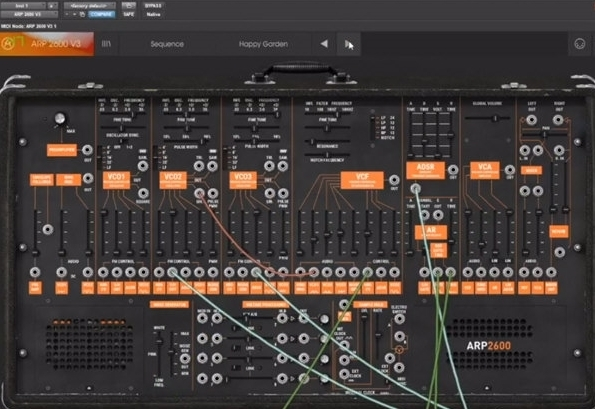Viewport: 595px width, 409px height.
Task: Click the ADSR OUT jack
Action: click(453, 170)
